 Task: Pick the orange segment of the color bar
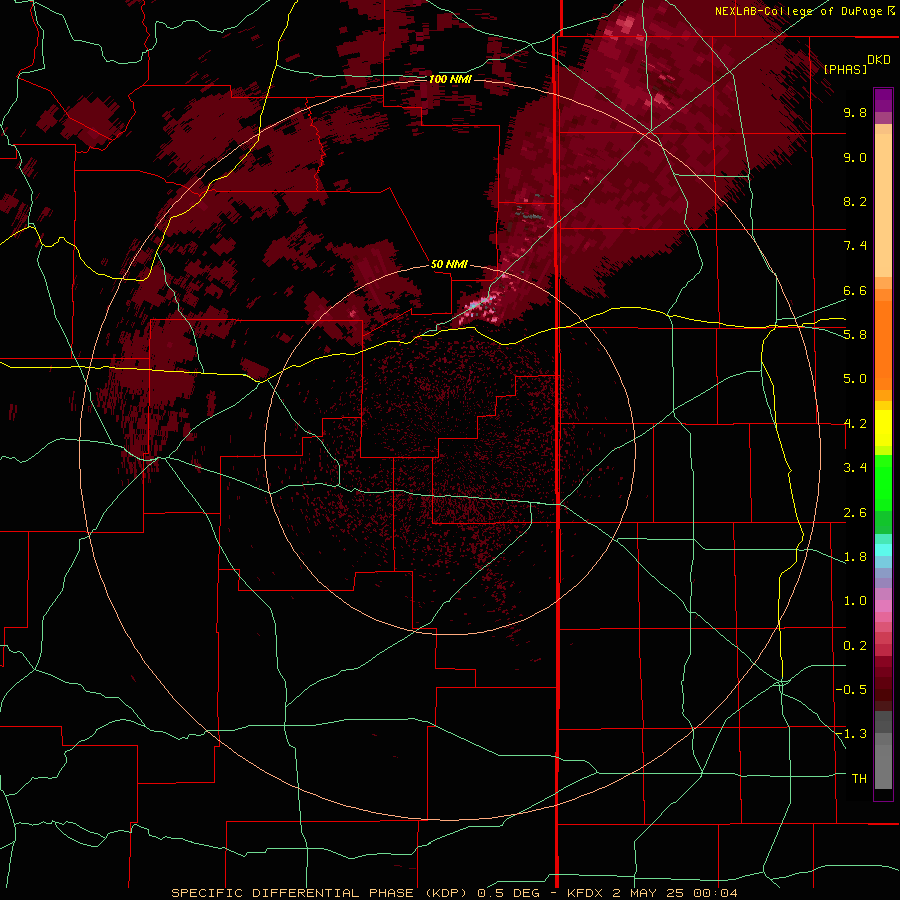(883, 345)
